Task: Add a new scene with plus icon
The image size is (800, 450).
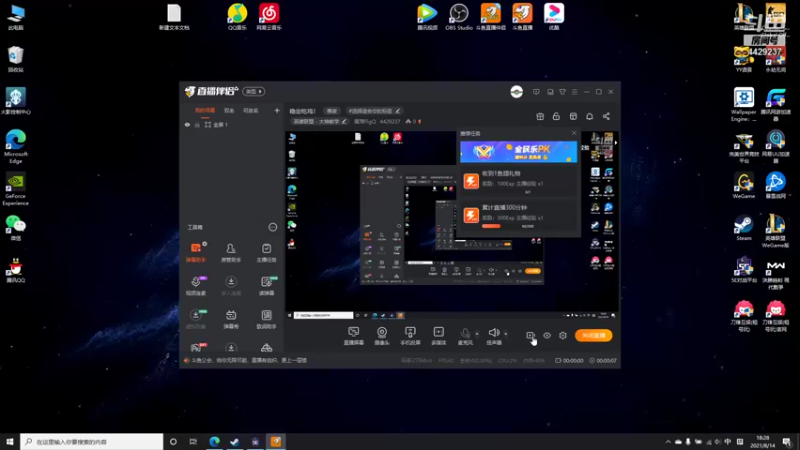Action: click(277, 110)
